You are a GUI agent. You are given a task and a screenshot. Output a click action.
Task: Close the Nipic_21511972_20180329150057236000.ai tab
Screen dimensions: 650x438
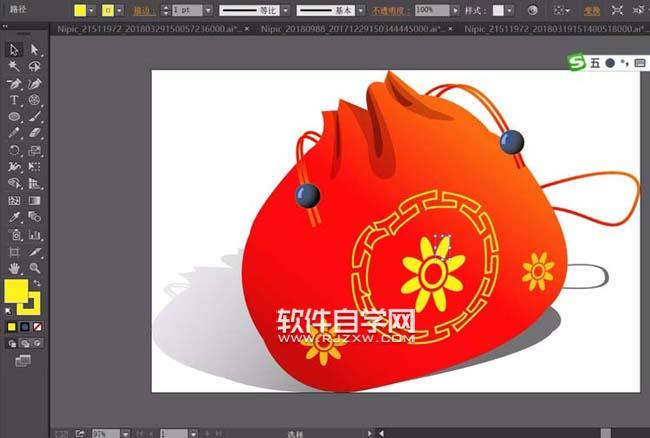coord(247,29)
